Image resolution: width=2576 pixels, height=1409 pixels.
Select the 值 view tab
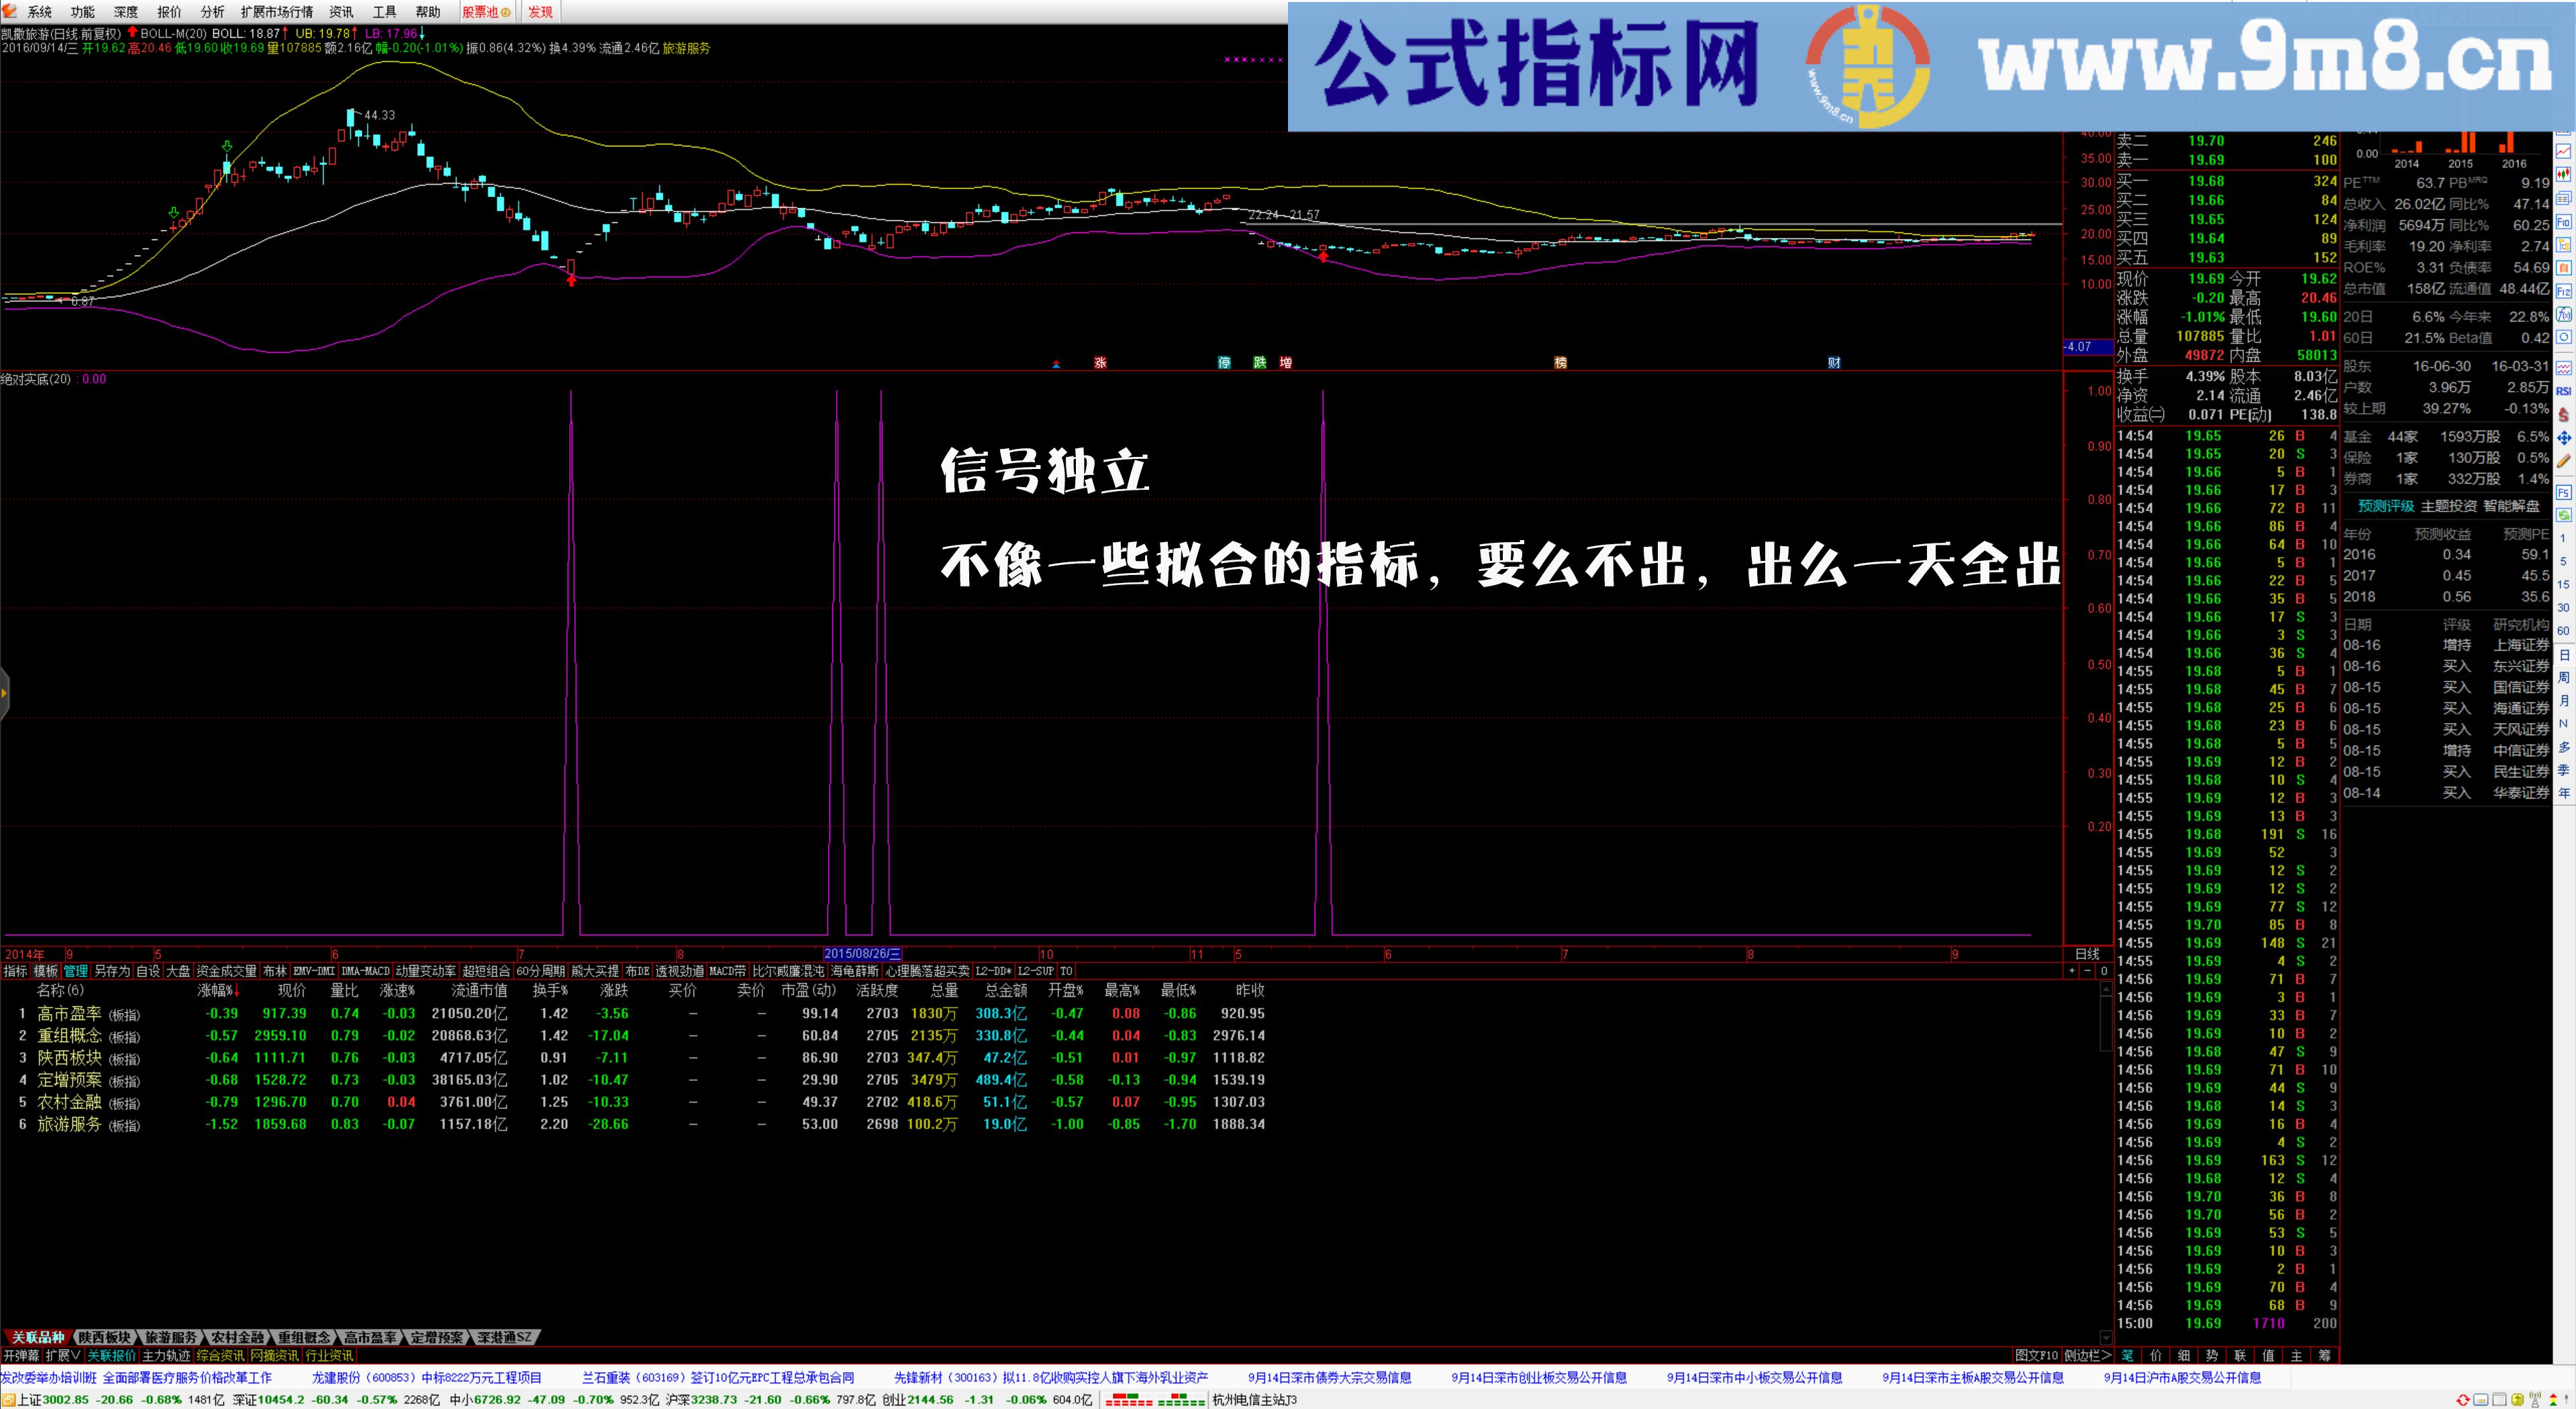pos(2268,1356)
